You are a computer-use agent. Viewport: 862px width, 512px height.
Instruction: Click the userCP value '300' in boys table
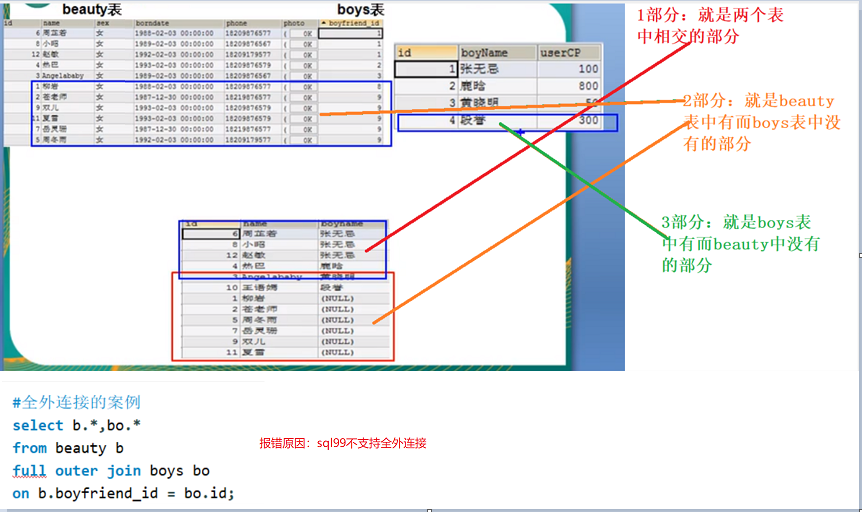point(588,120)
